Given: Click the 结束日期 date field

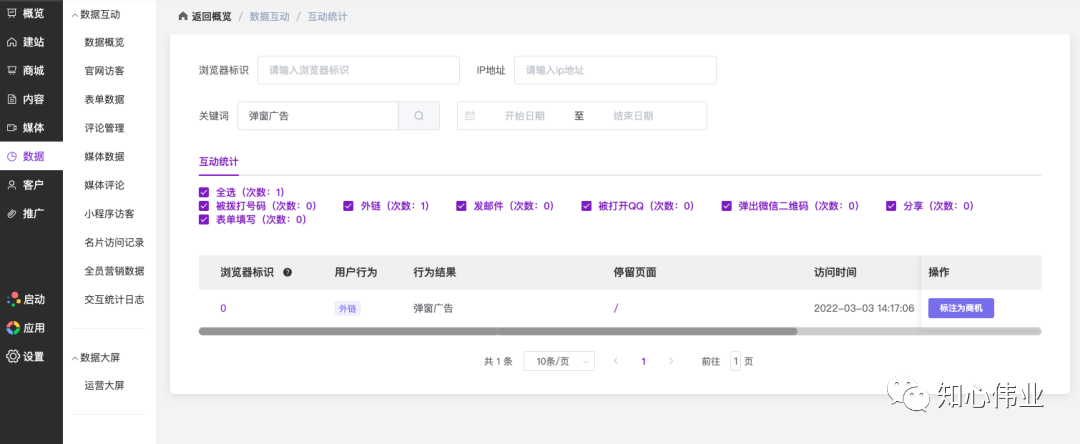Looking at the screenshot, I should click(633, 116).
